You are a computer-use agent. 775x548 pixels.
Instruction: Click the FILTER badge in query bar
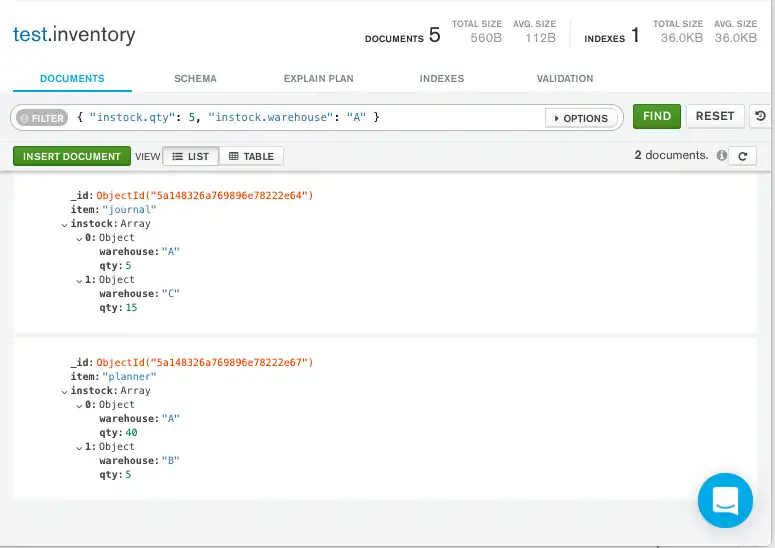pyautogui.click(x=41, y=118)
